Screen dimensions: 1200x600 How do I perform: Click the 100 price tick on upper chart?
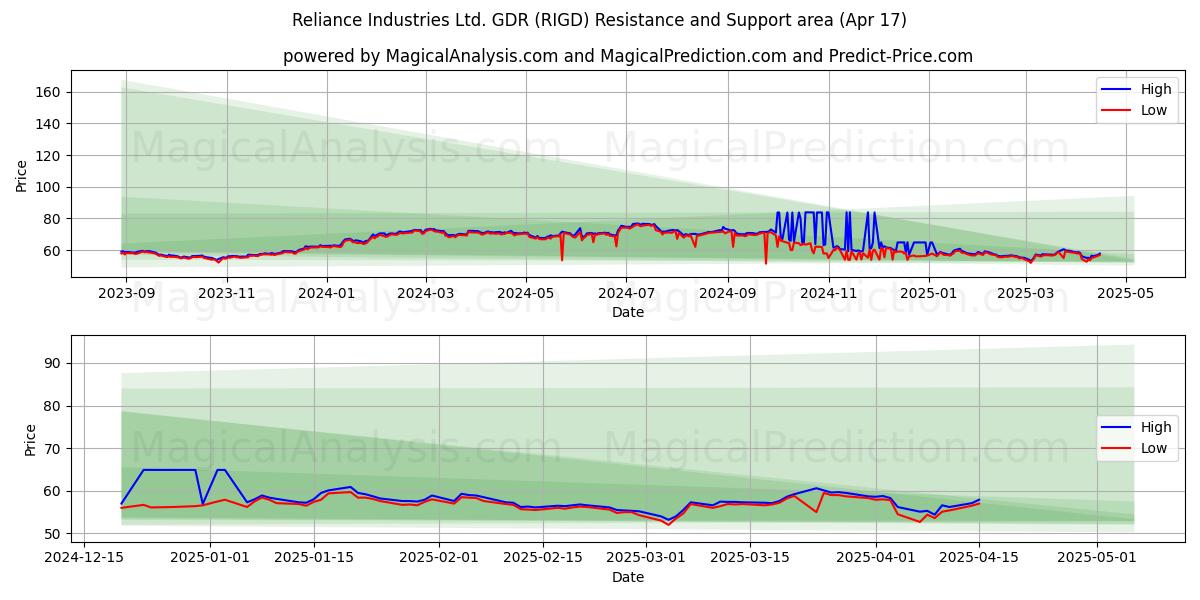49,187
